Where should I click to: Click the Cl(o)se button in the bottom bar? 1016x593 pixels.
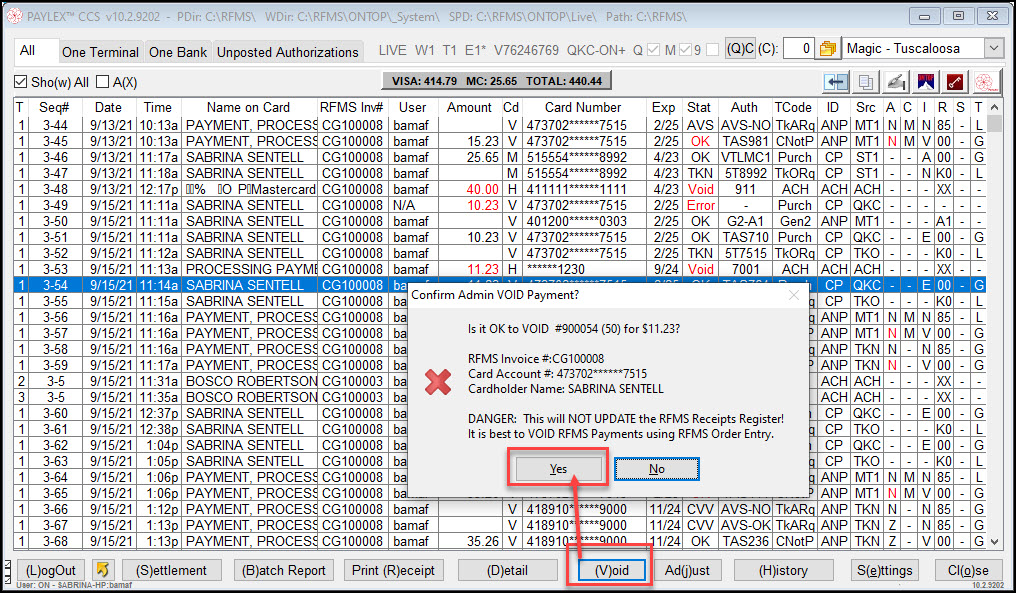[x=968, y=570]
